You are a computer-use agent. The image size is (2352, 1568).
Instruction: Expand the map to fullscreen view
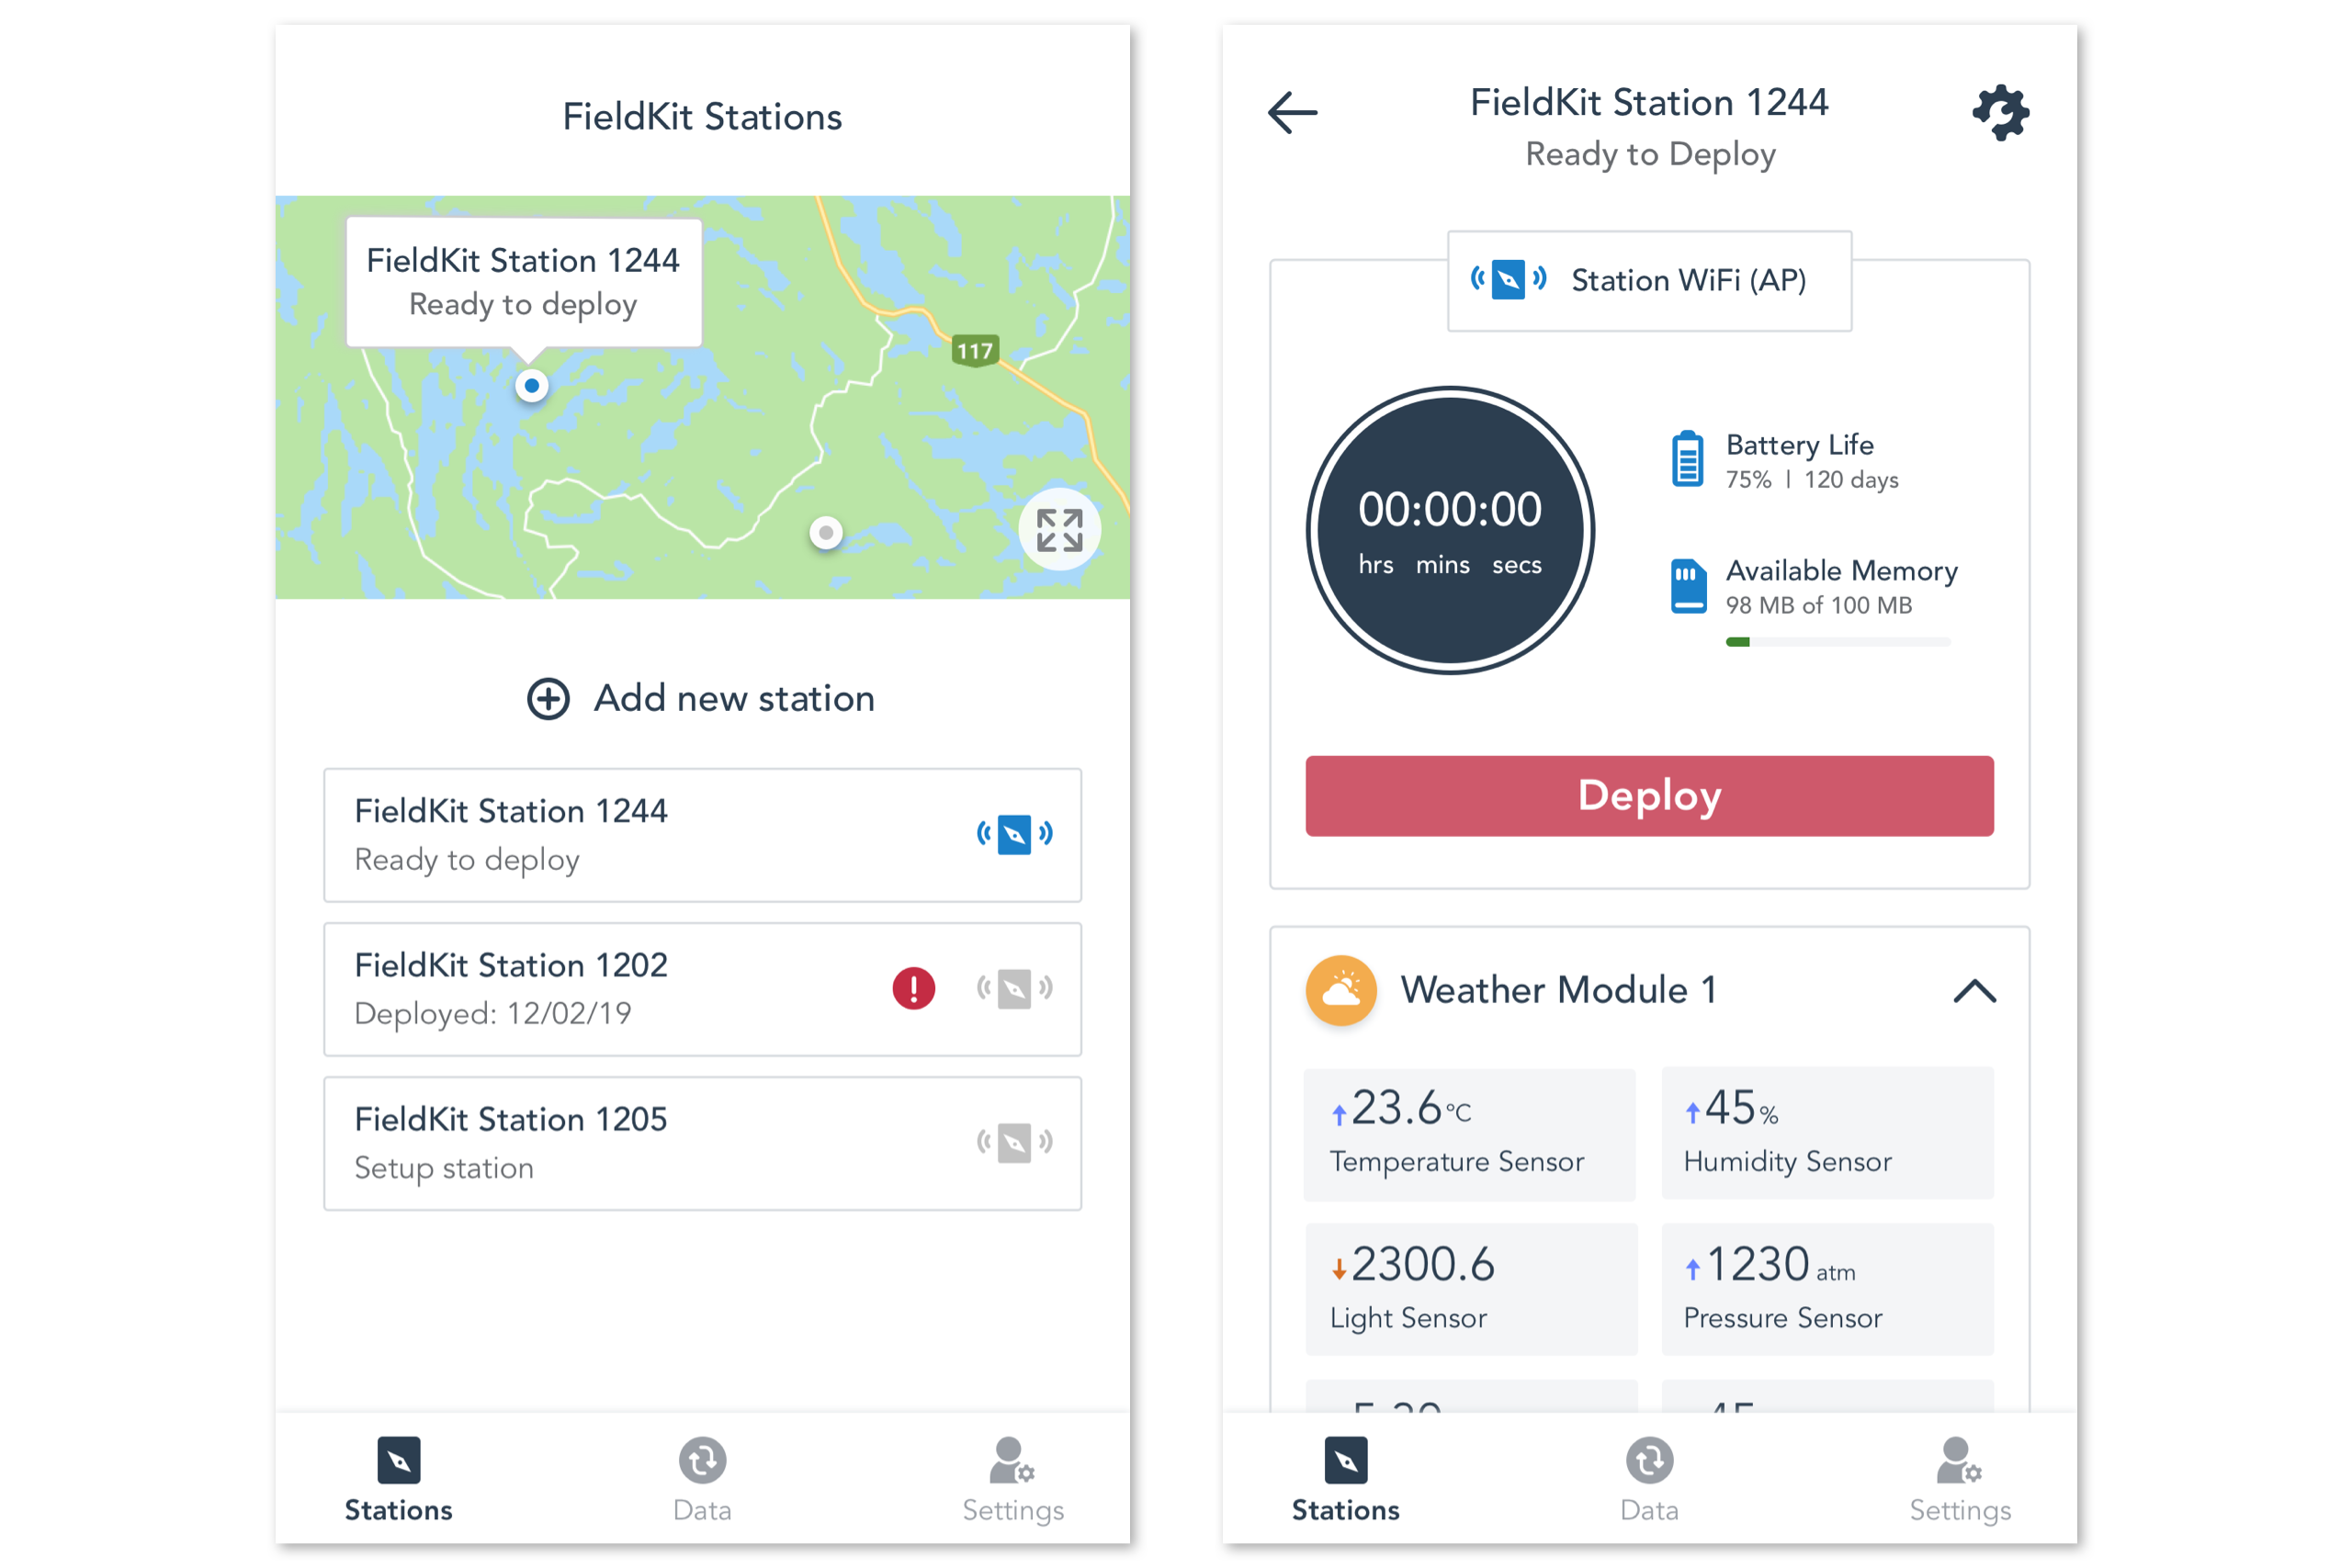(x=1057, y=528)
